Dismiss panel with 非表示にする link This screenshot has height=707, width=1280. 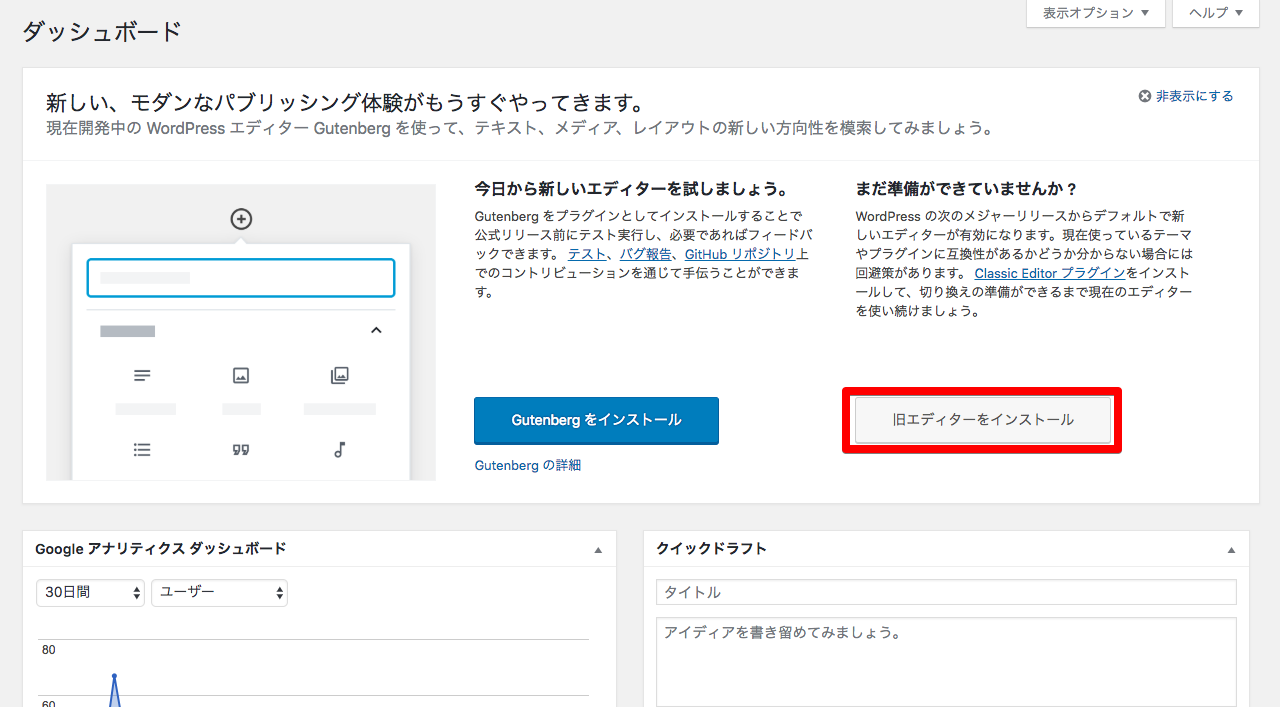(x=1186, y=97)
